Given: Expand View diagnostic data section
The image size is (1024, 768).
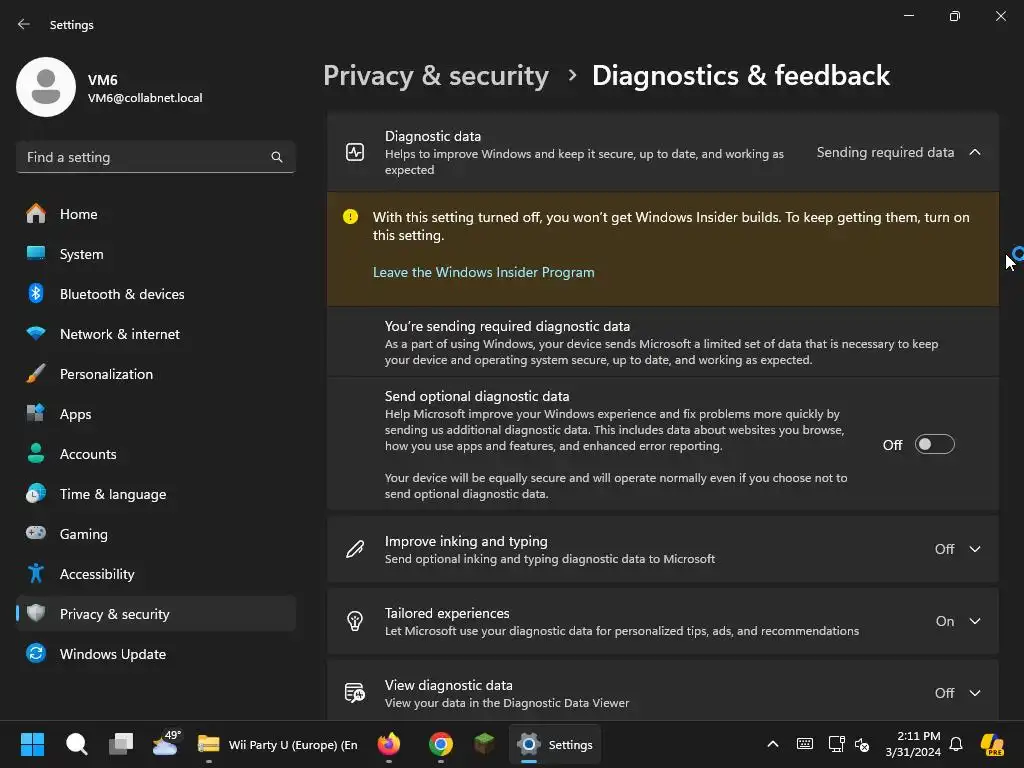Looking at the screenshot, I should tap(974, 693).
